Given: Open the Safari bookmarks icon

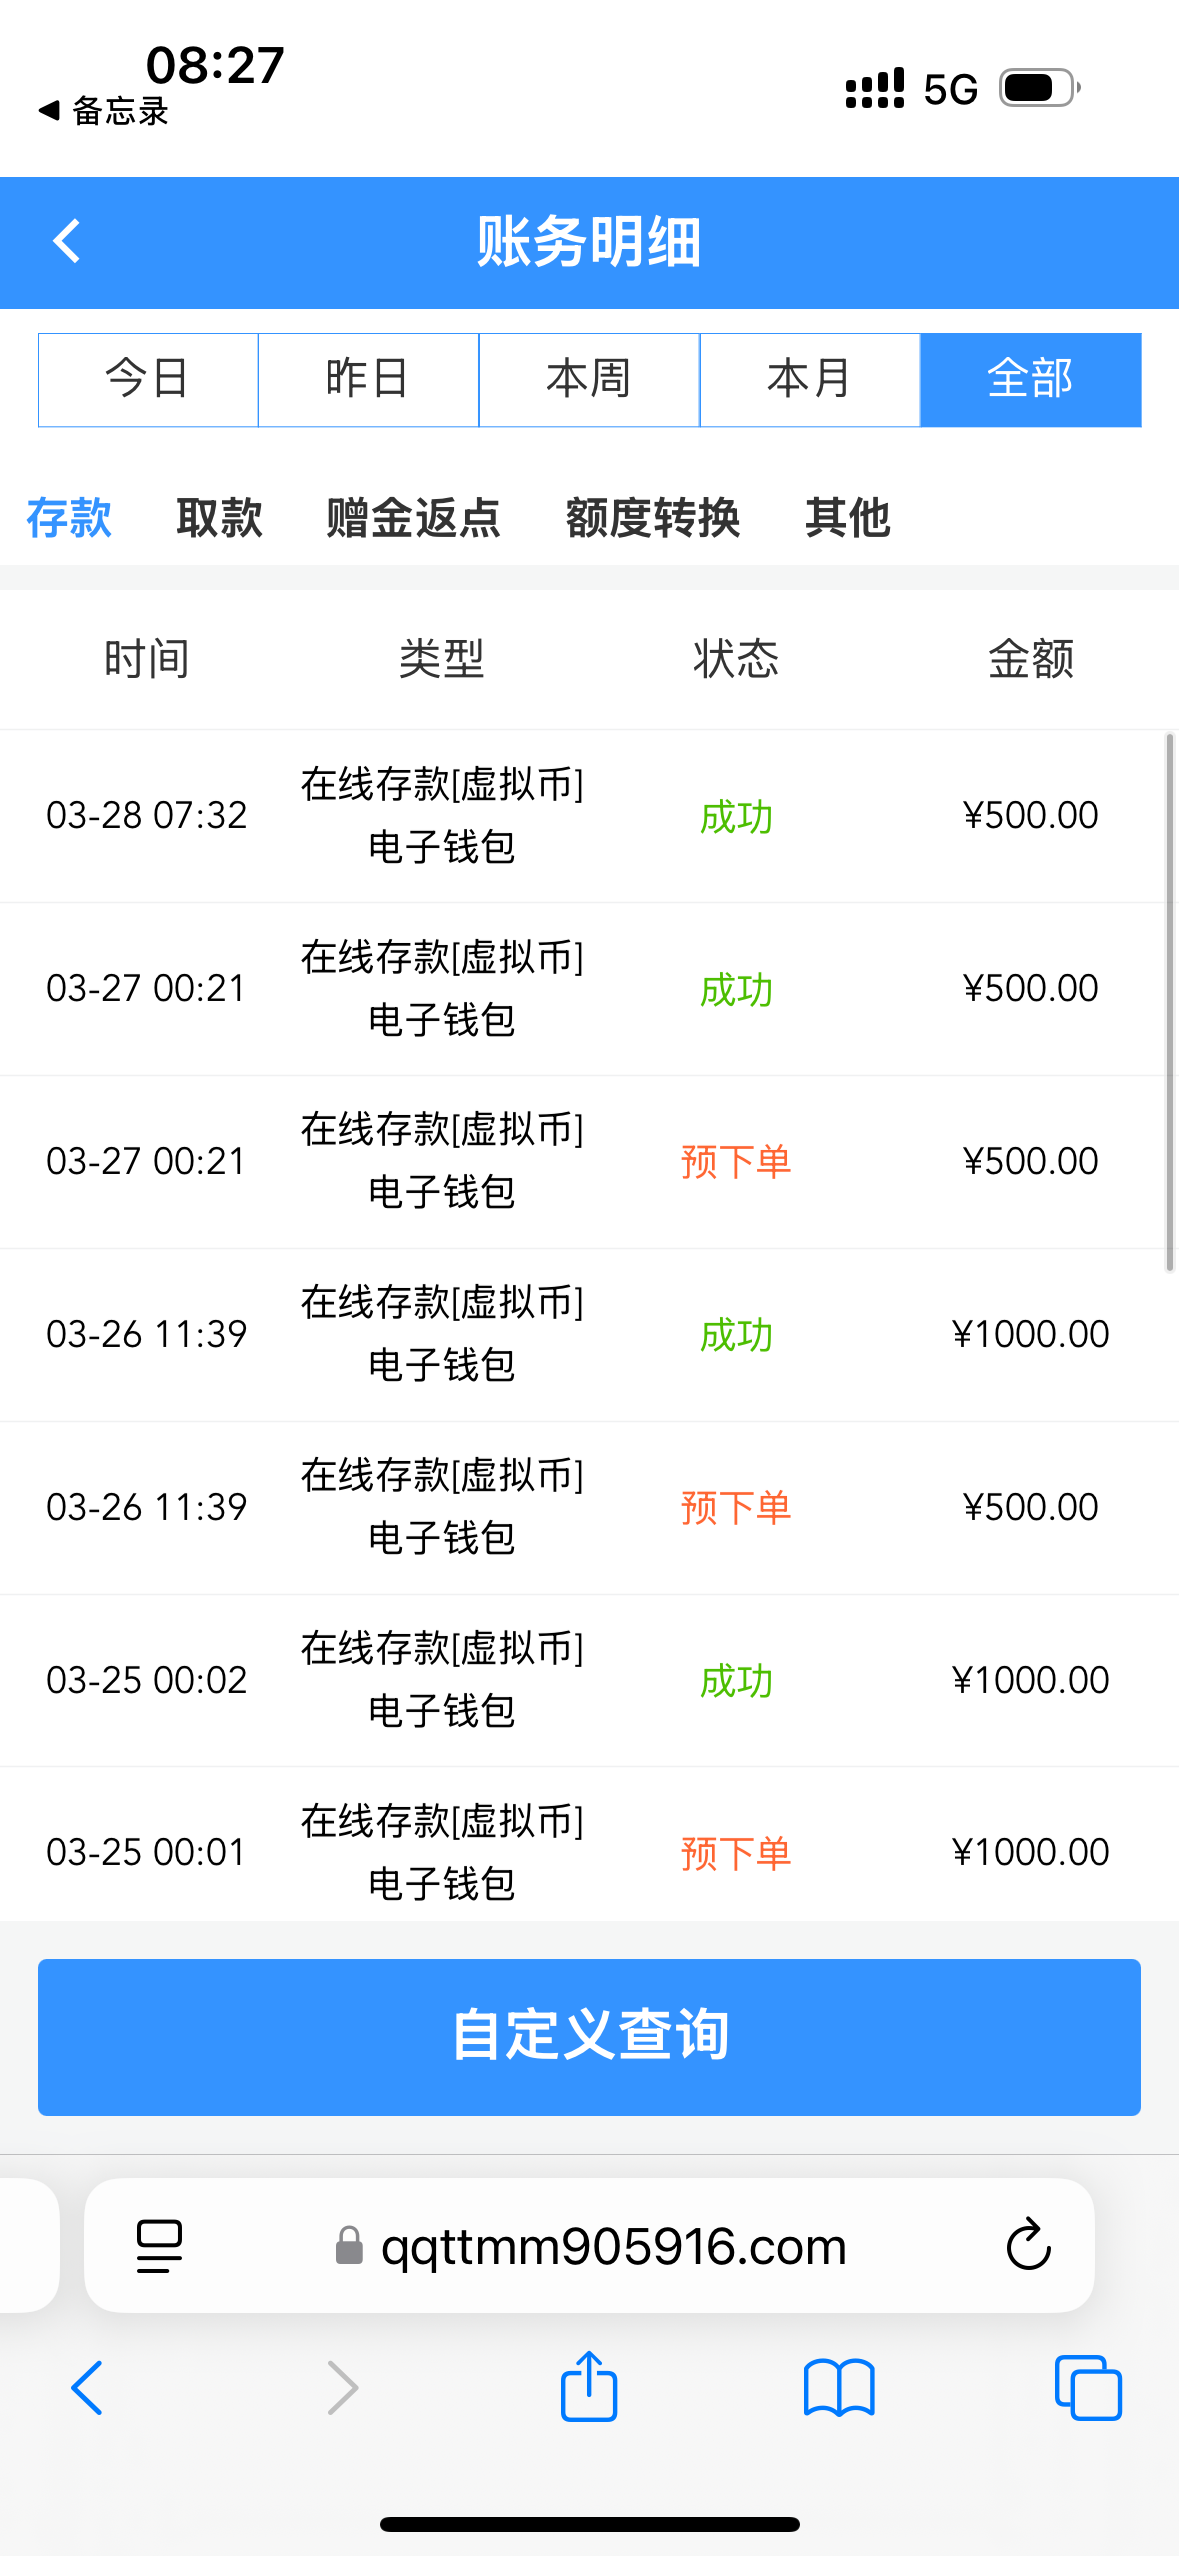Looking at the screenshot, I should [838, 2387].
